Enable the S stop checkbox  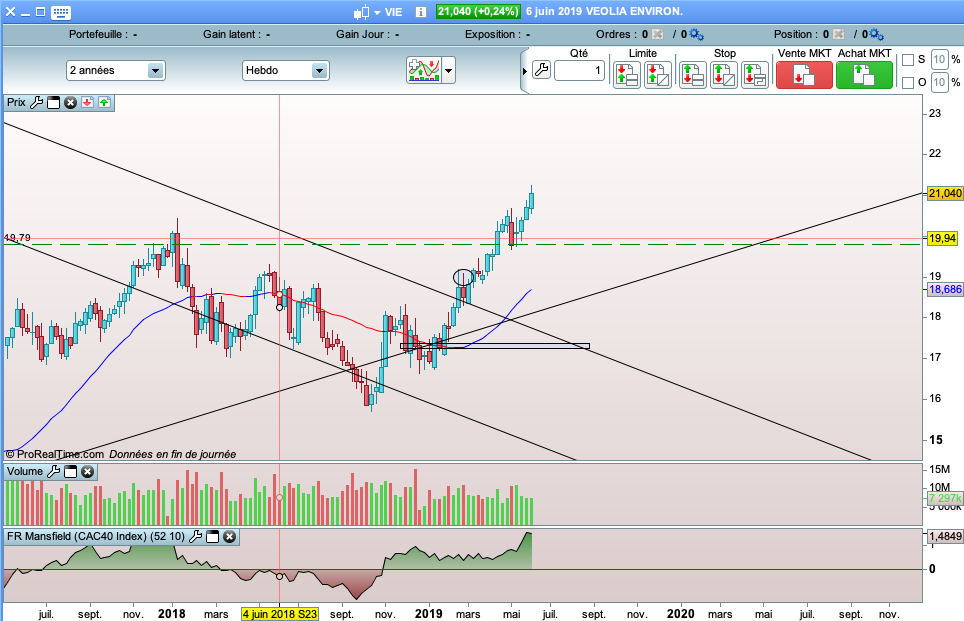click(x=907, y=60)
